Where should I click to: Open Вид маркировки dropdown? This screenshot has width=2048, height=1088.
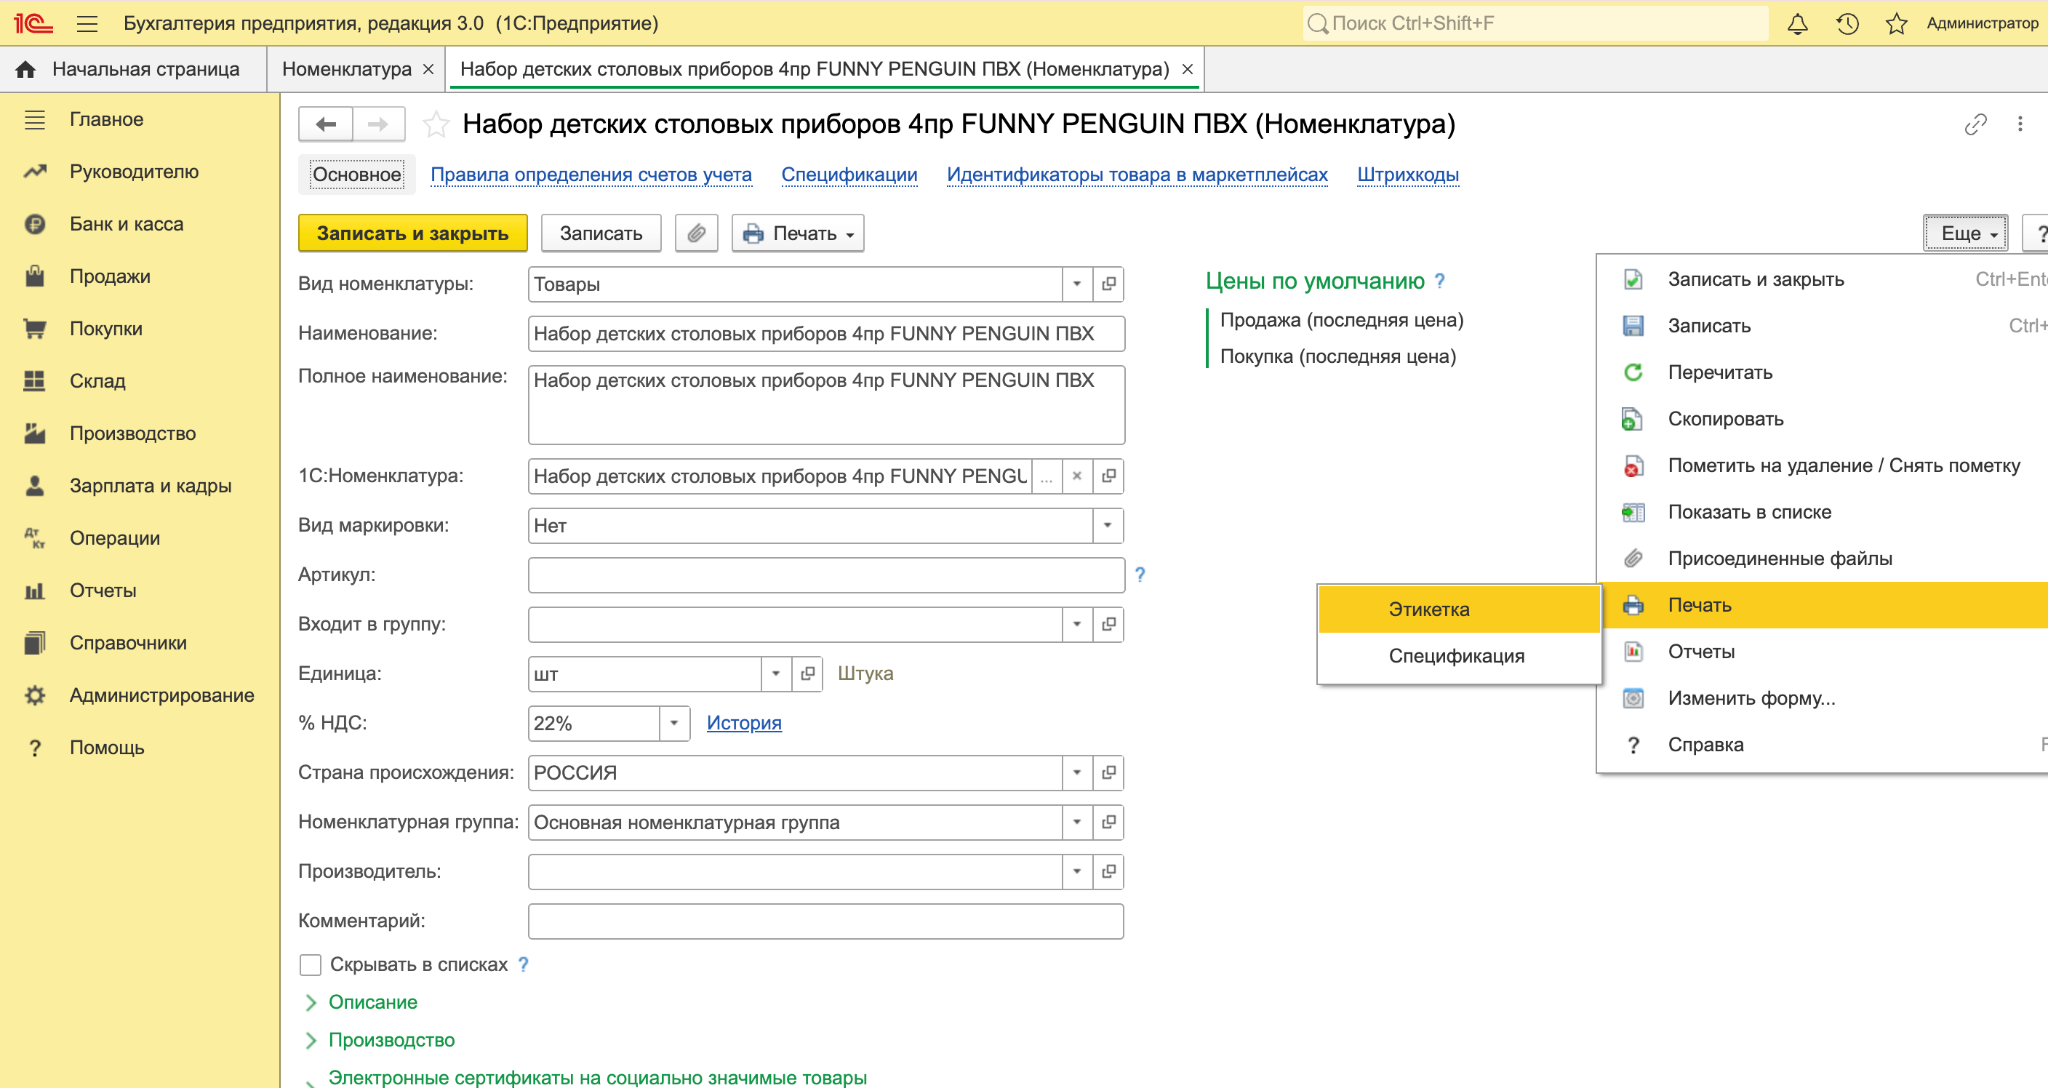1108,526
